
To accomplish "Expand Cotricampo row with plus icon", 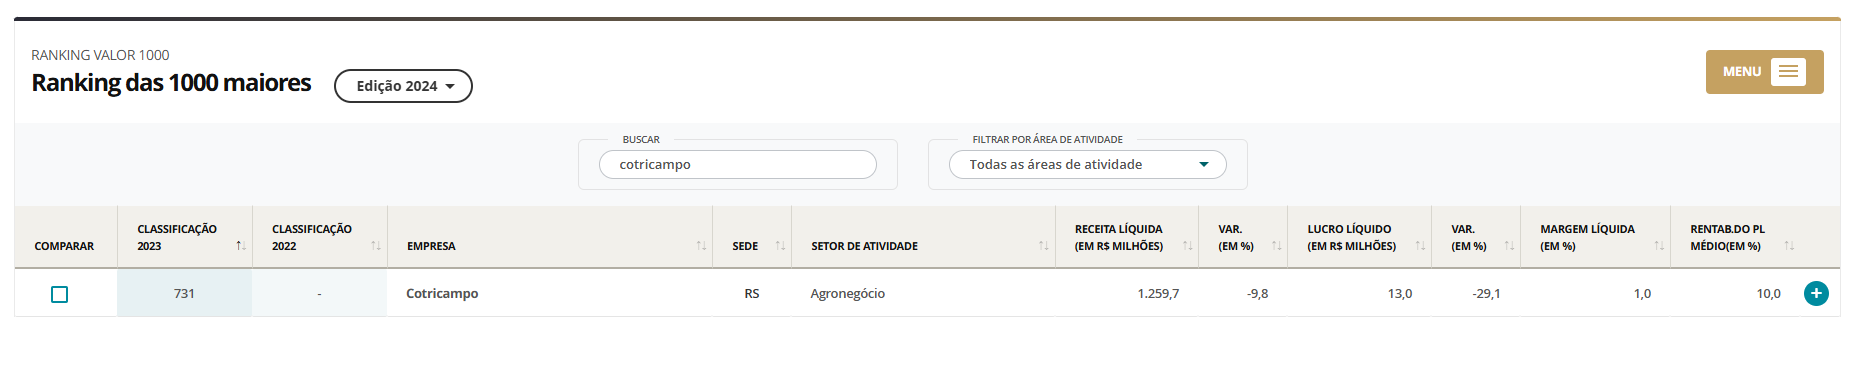I will point(1816,293).
